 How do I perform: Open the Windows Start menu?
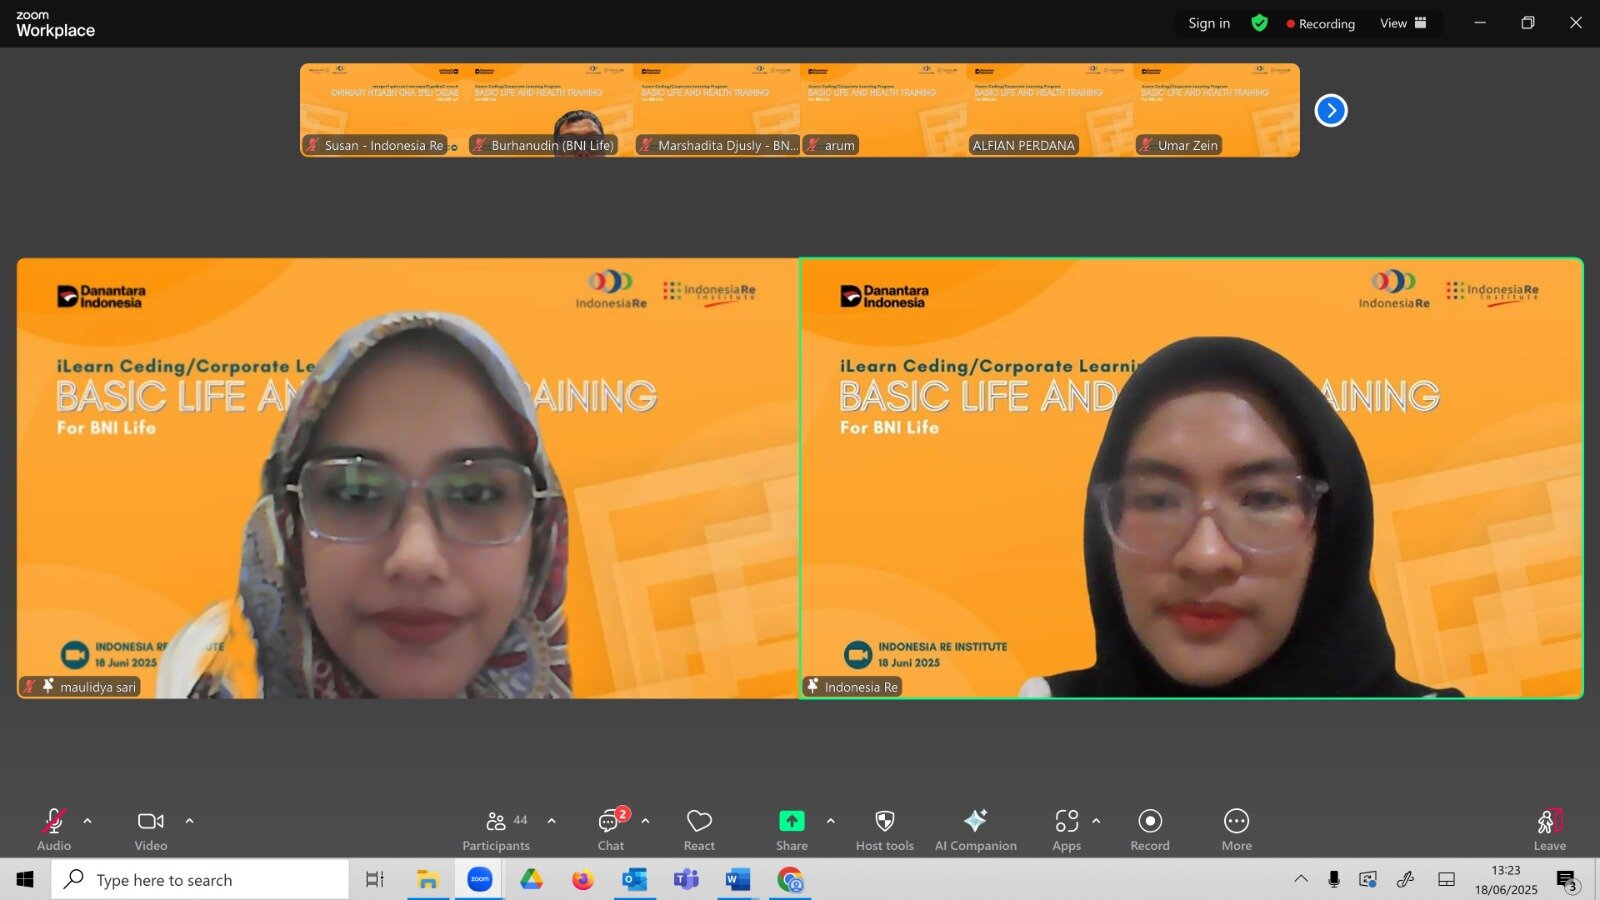[25, 880]
